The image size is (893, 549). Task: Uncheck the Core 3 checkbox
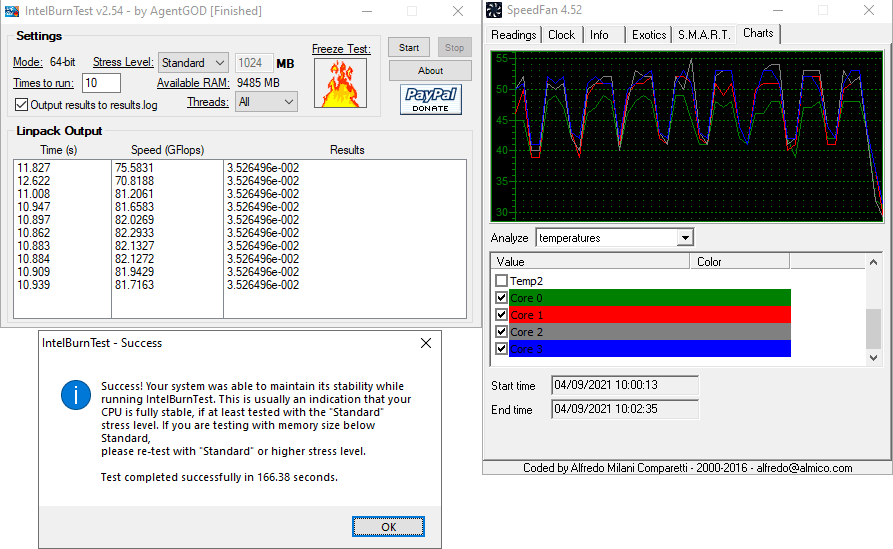(501, 349)
